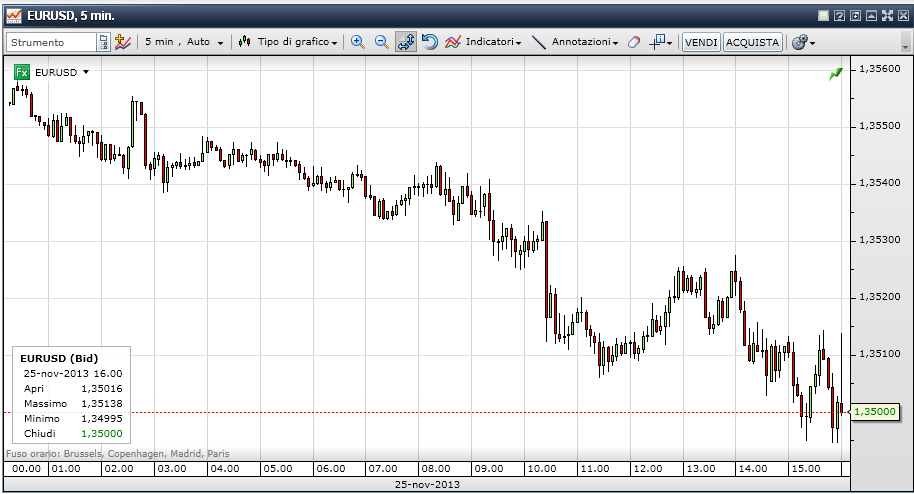Screen dimensions: 914x494
Task: Open the chart settings gear dropdown
Action: (x=802, y=42)
